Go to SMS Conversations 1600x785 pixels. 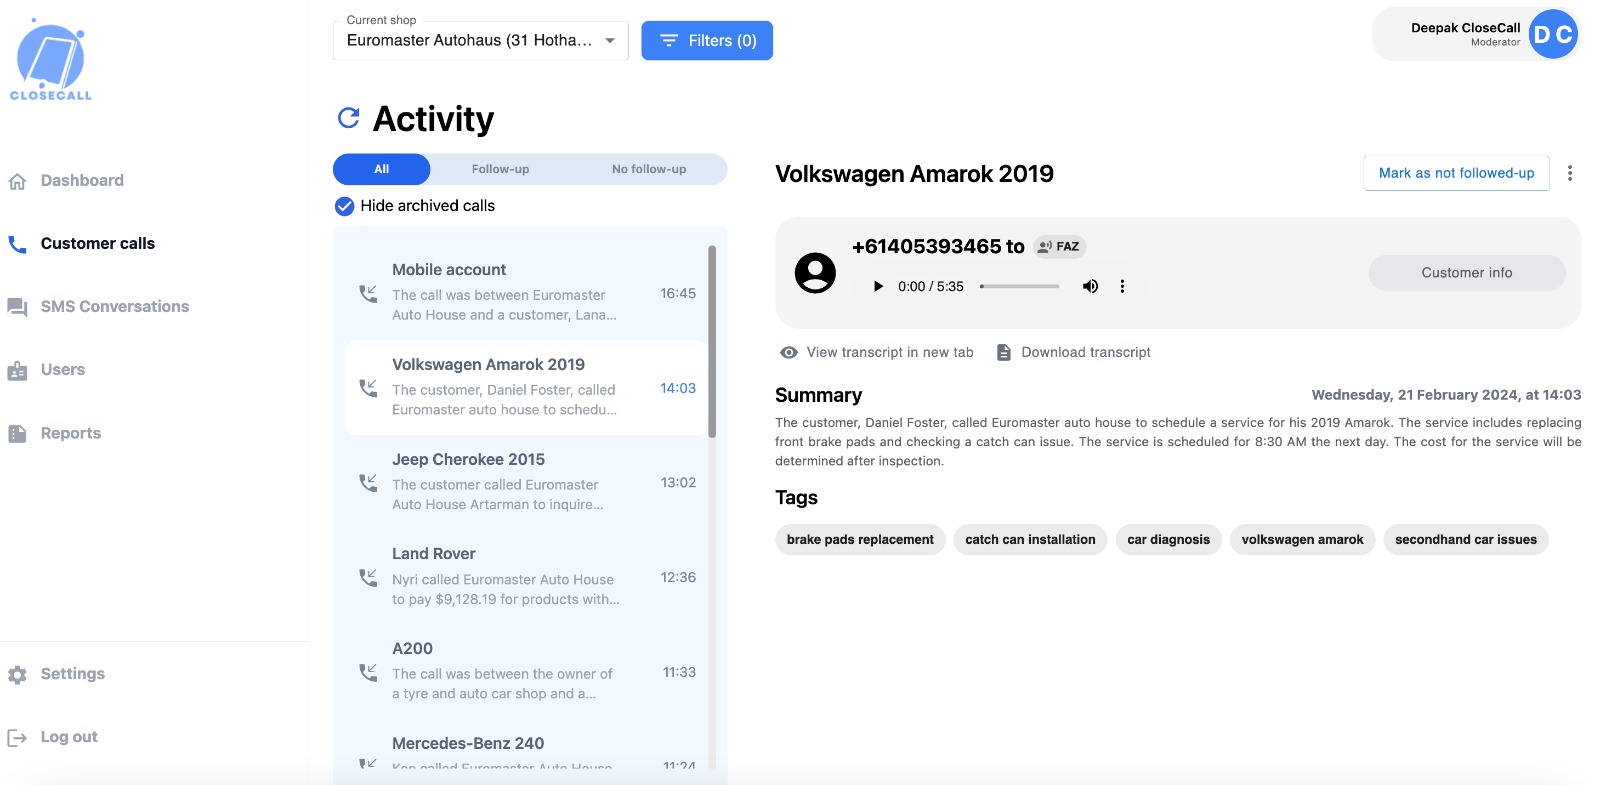click(114, 306)
